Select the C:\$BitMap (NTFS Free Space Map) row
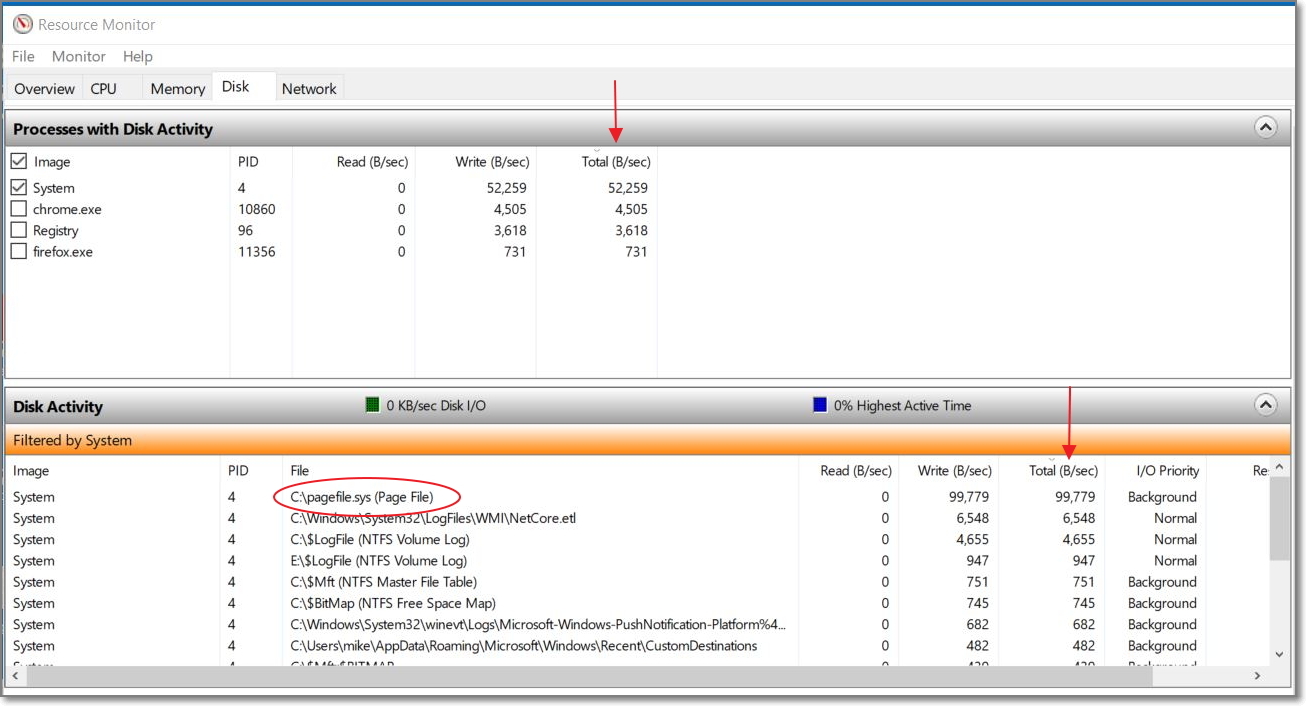Screen dimensions: 1306x706 click(638, 603)
